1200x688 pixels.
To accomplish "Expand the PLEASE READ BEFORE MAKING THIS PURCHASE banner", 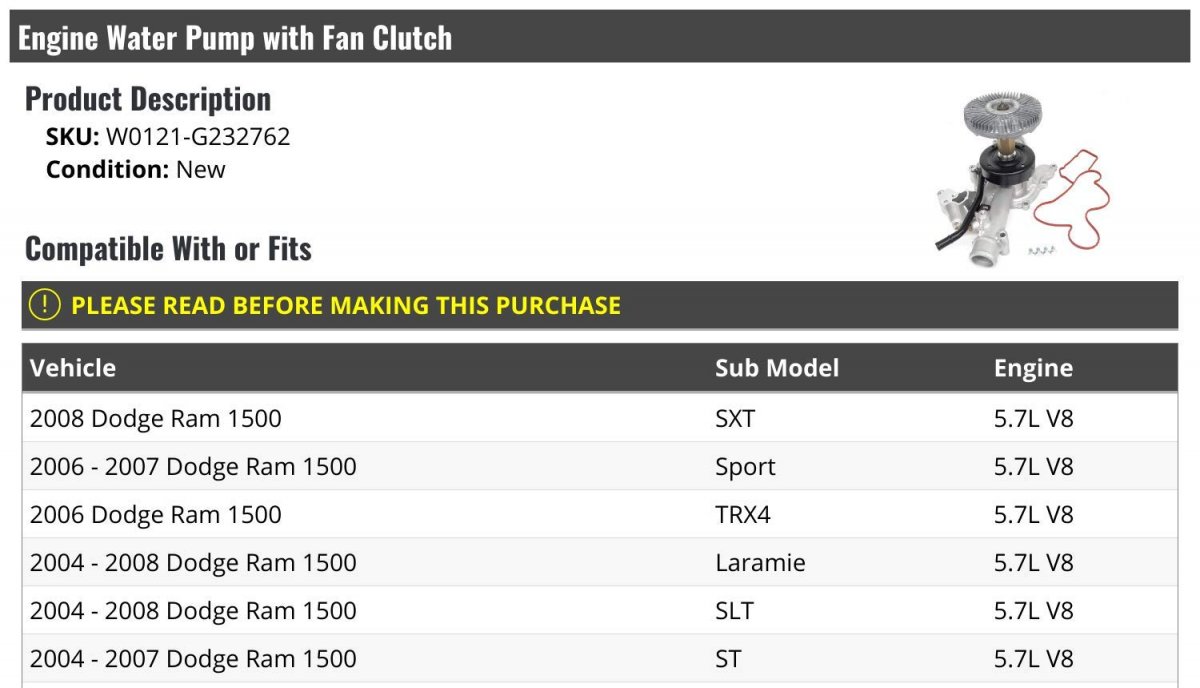I will (600, 305).
